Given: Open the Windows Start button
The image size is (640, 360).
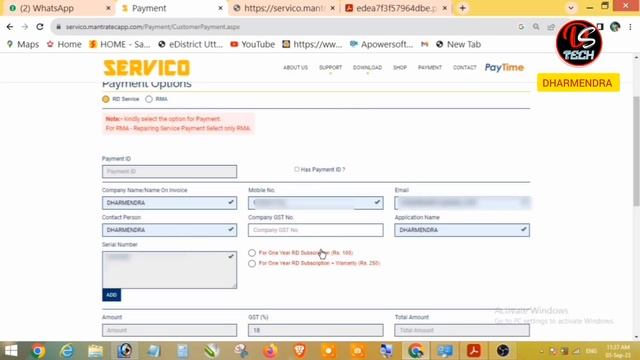Looking at the screenshot, I should [11, 351].
